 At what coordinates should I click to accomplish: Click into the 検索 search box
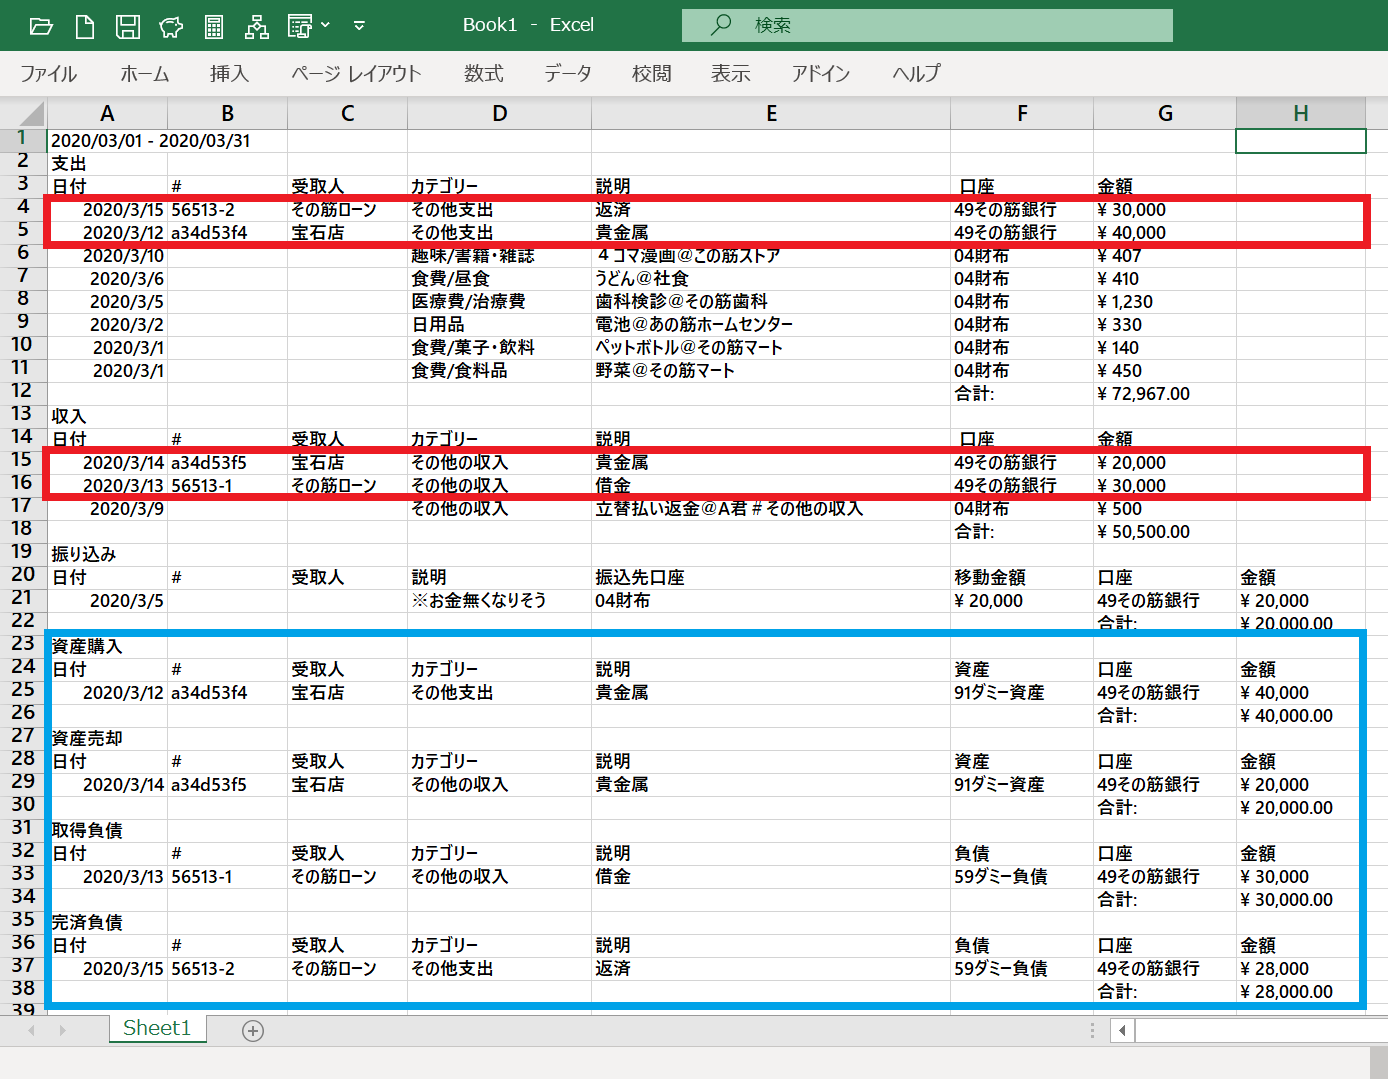pos(927,25)
